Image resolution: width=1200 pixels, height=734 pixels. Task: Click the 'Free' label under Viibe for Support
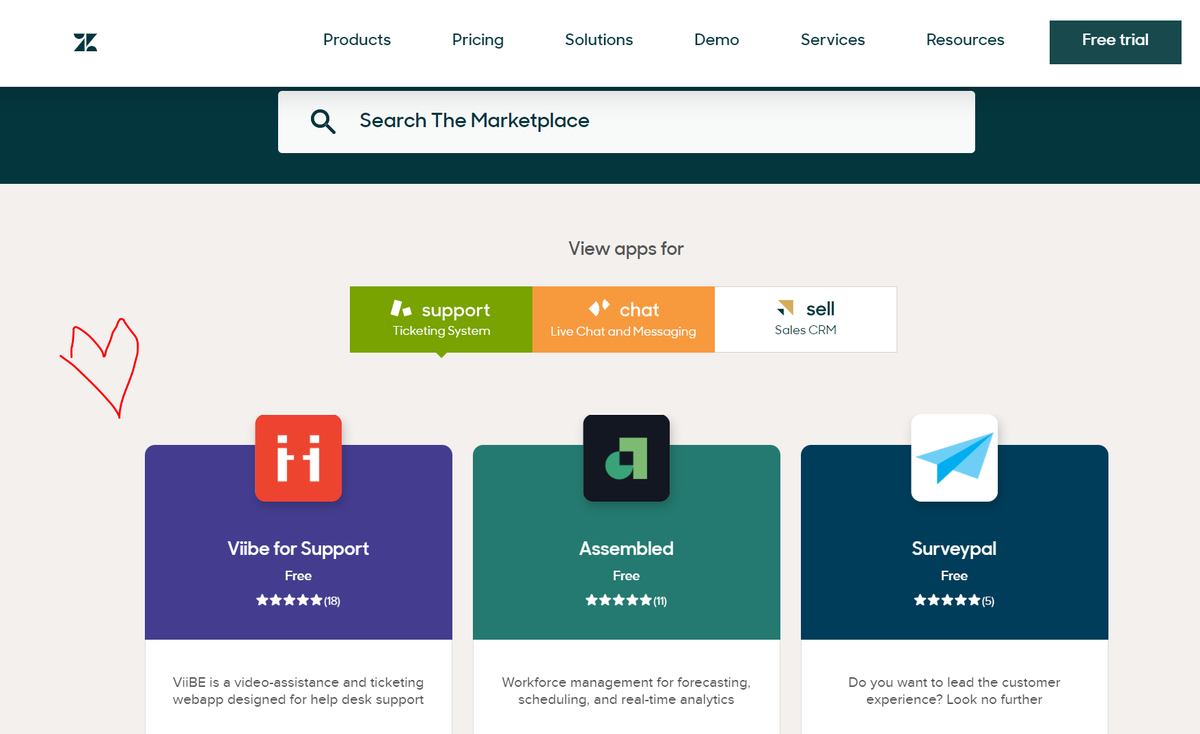tap(298, 576)
